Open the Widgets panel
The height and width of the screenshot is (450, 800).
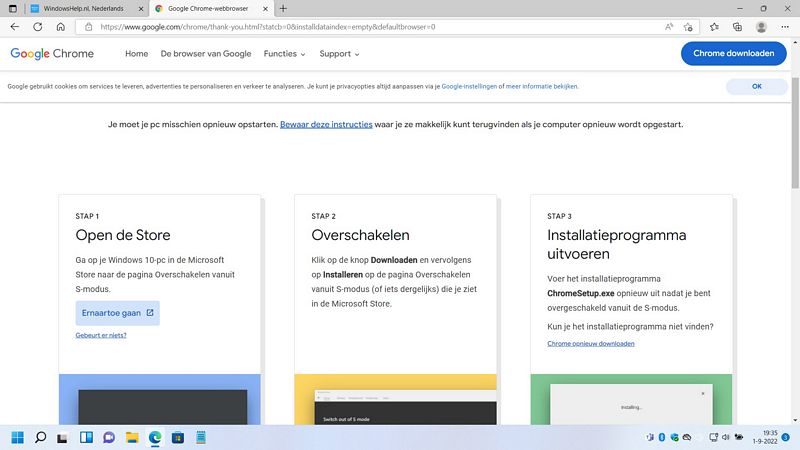tap(86, 438)
